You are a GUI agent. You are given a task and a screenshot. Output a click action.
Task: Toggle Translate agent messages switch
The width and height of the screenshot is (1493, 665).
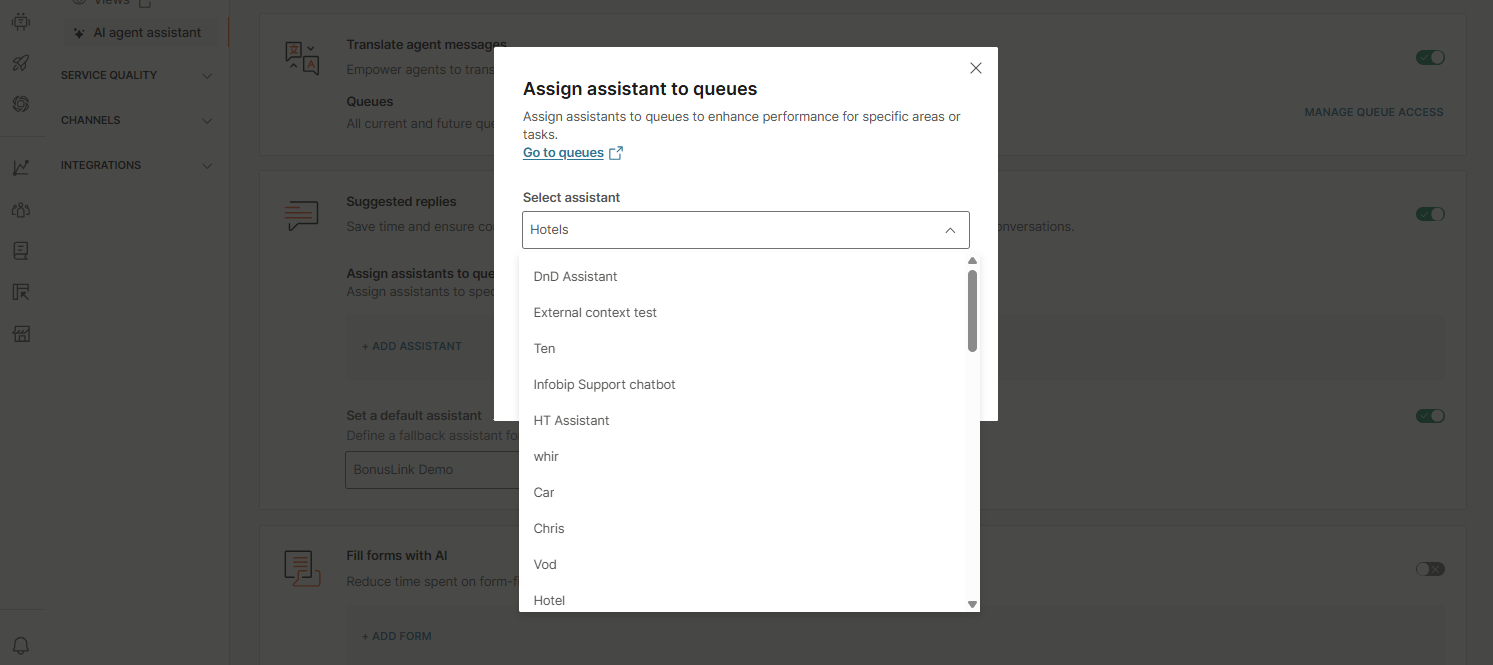tap(1430, 58)
